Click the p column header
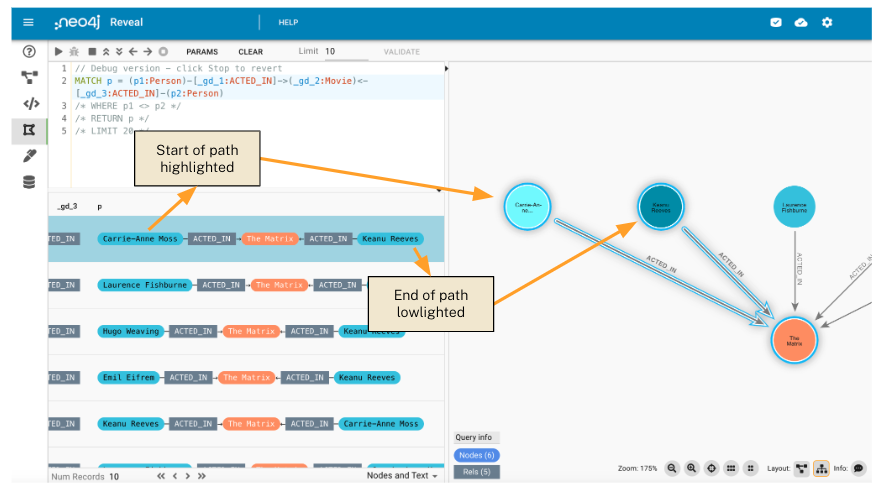885x493 pixels. coord(99,207)
